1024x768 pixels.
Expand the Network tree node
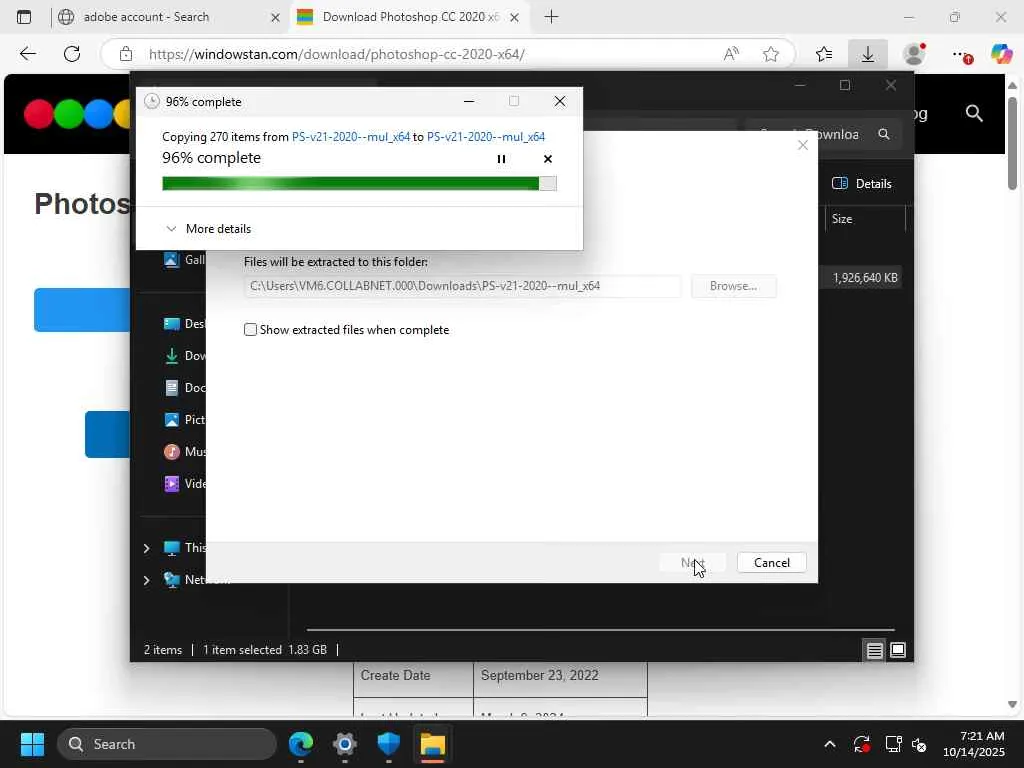(146, 580)
